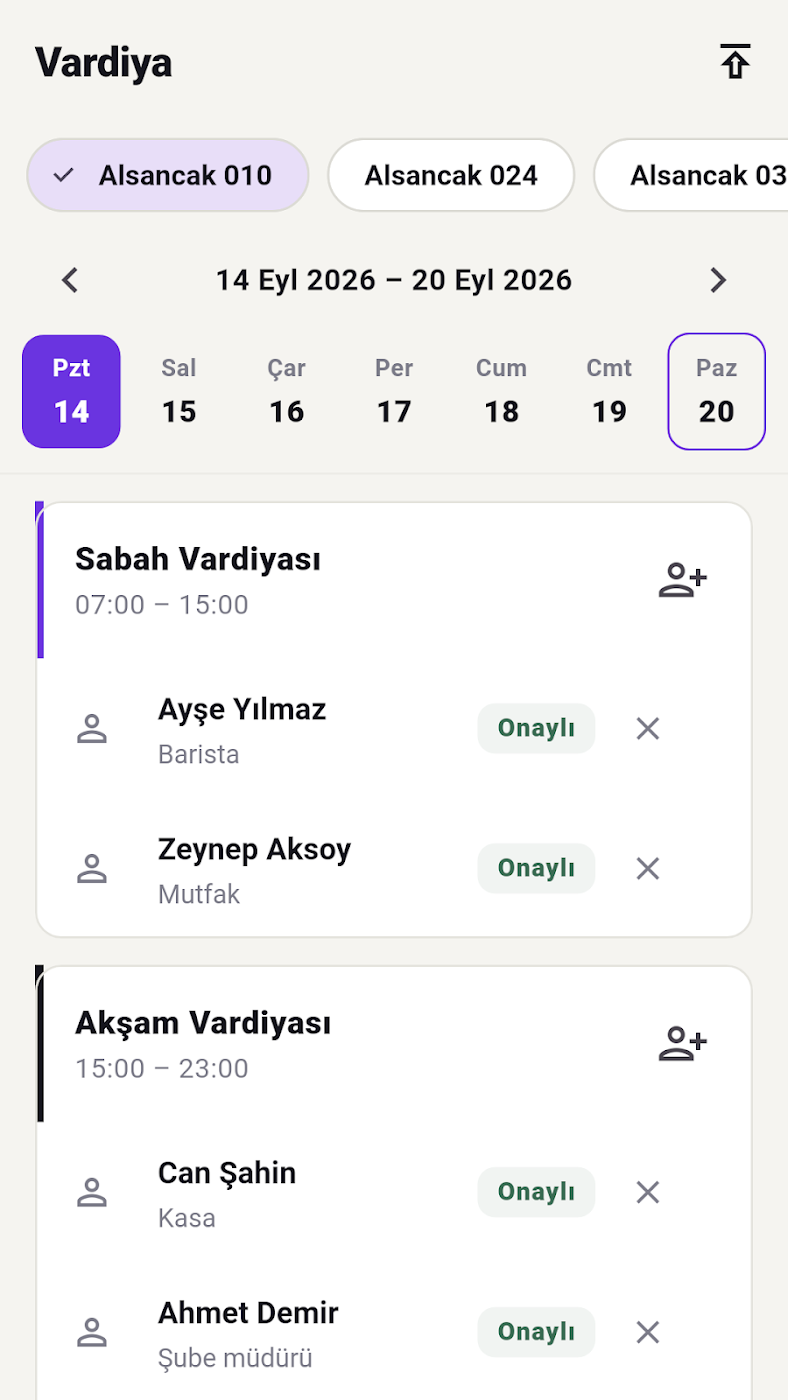Go to next week with right chevron
Image resolution: width=788 pixels, height=1400 pixels.
pos(718,280)
